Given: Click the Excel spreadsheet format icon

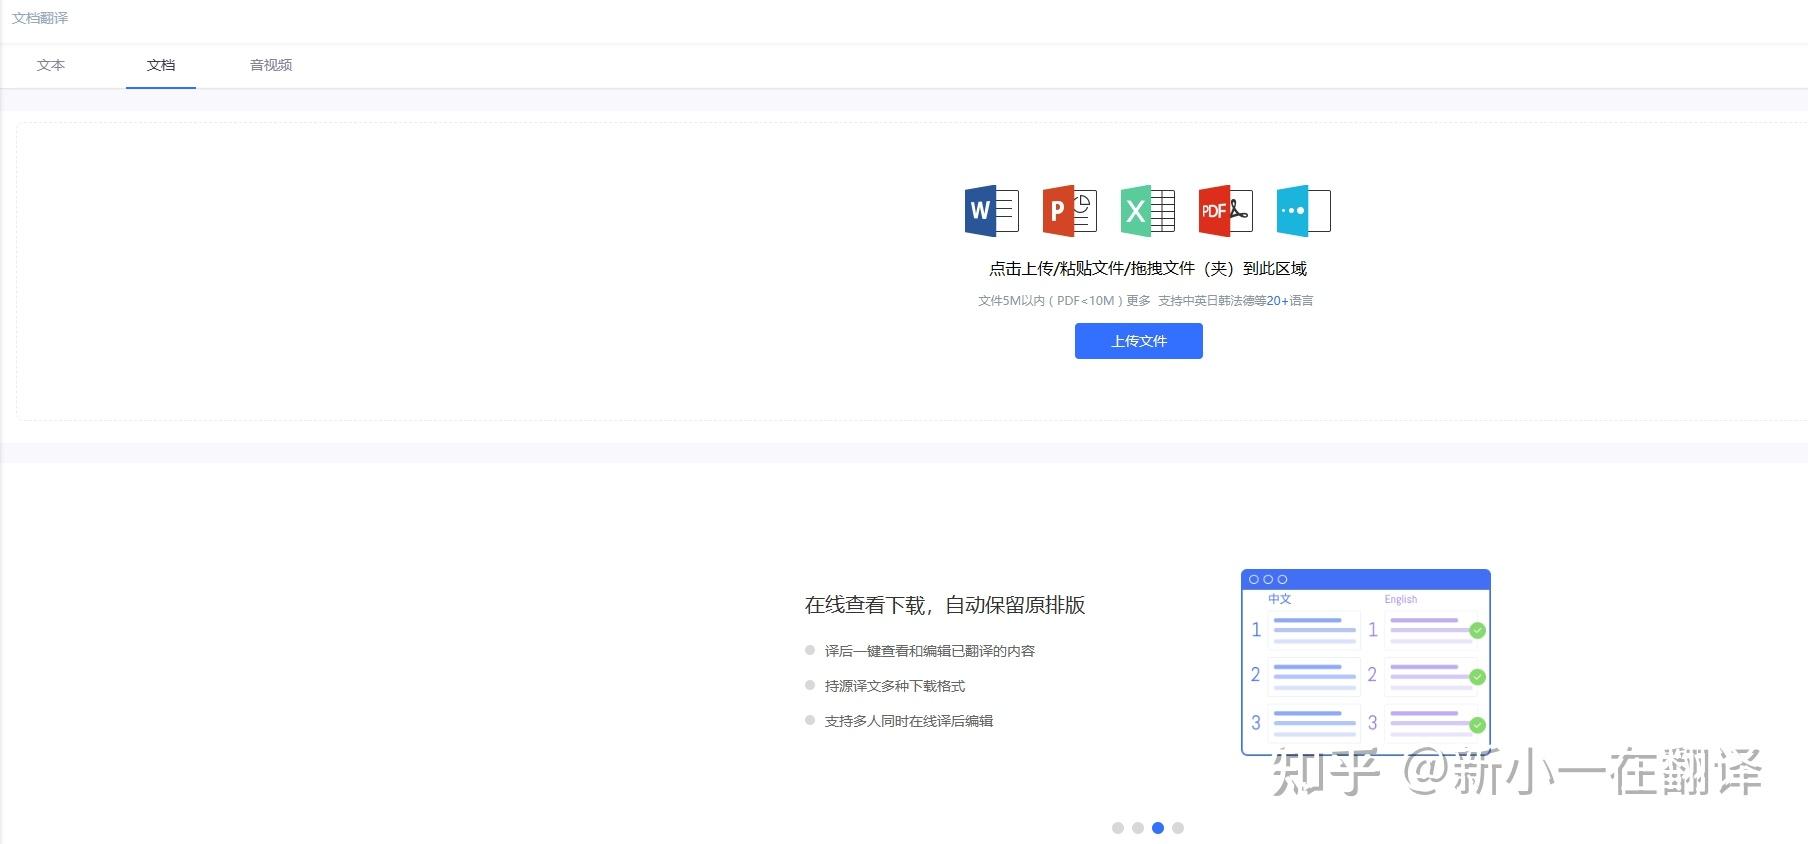Looking at the screenshot, I should pos(1147,211).
